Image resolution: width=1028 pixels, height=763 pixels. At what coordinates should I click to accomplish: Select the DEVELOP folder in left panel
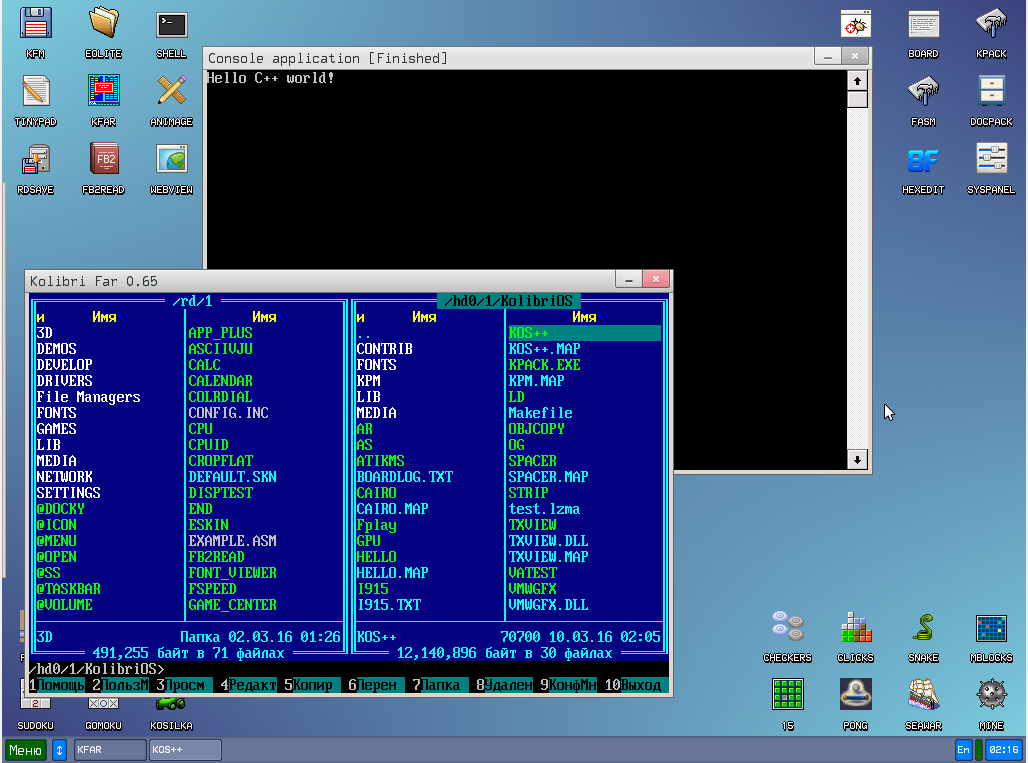tap(64, 365)
